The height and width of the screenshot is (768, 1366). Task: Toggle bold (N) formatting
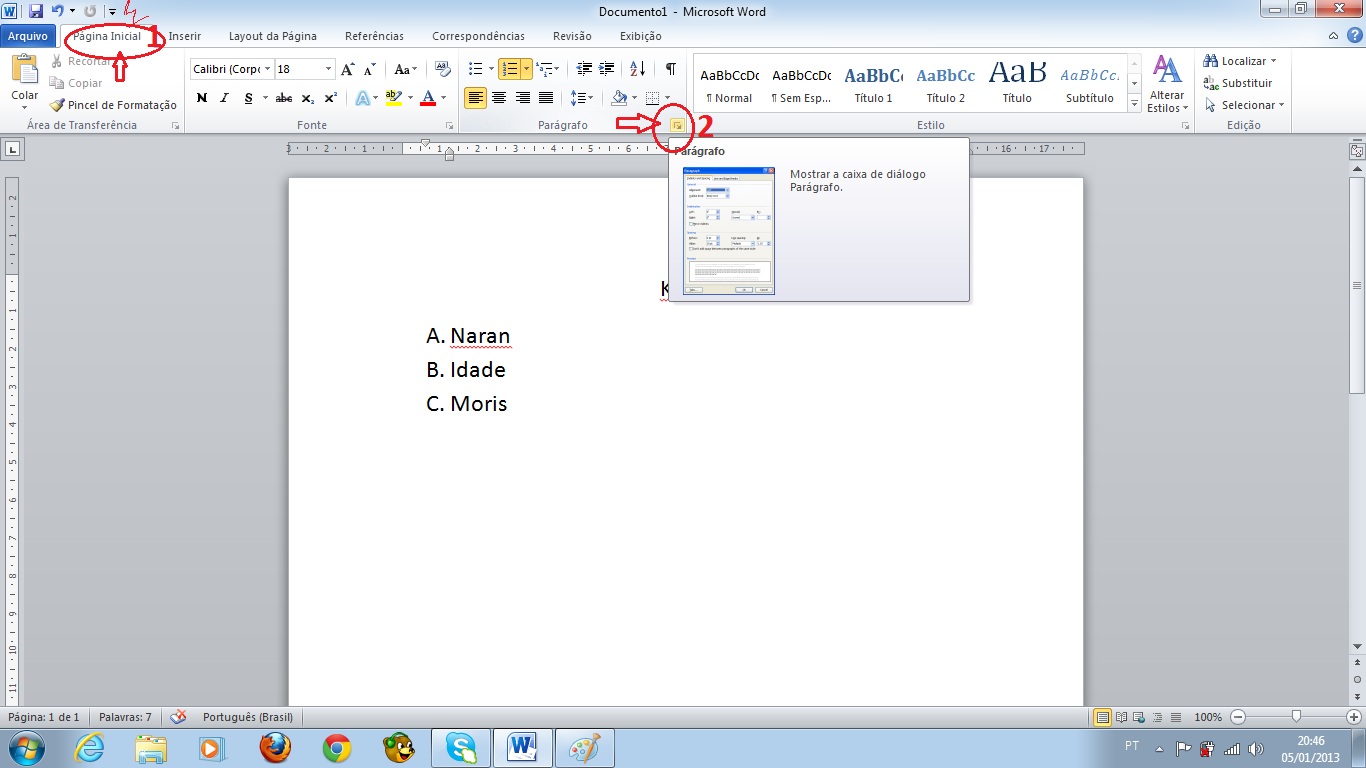point(201,98)
